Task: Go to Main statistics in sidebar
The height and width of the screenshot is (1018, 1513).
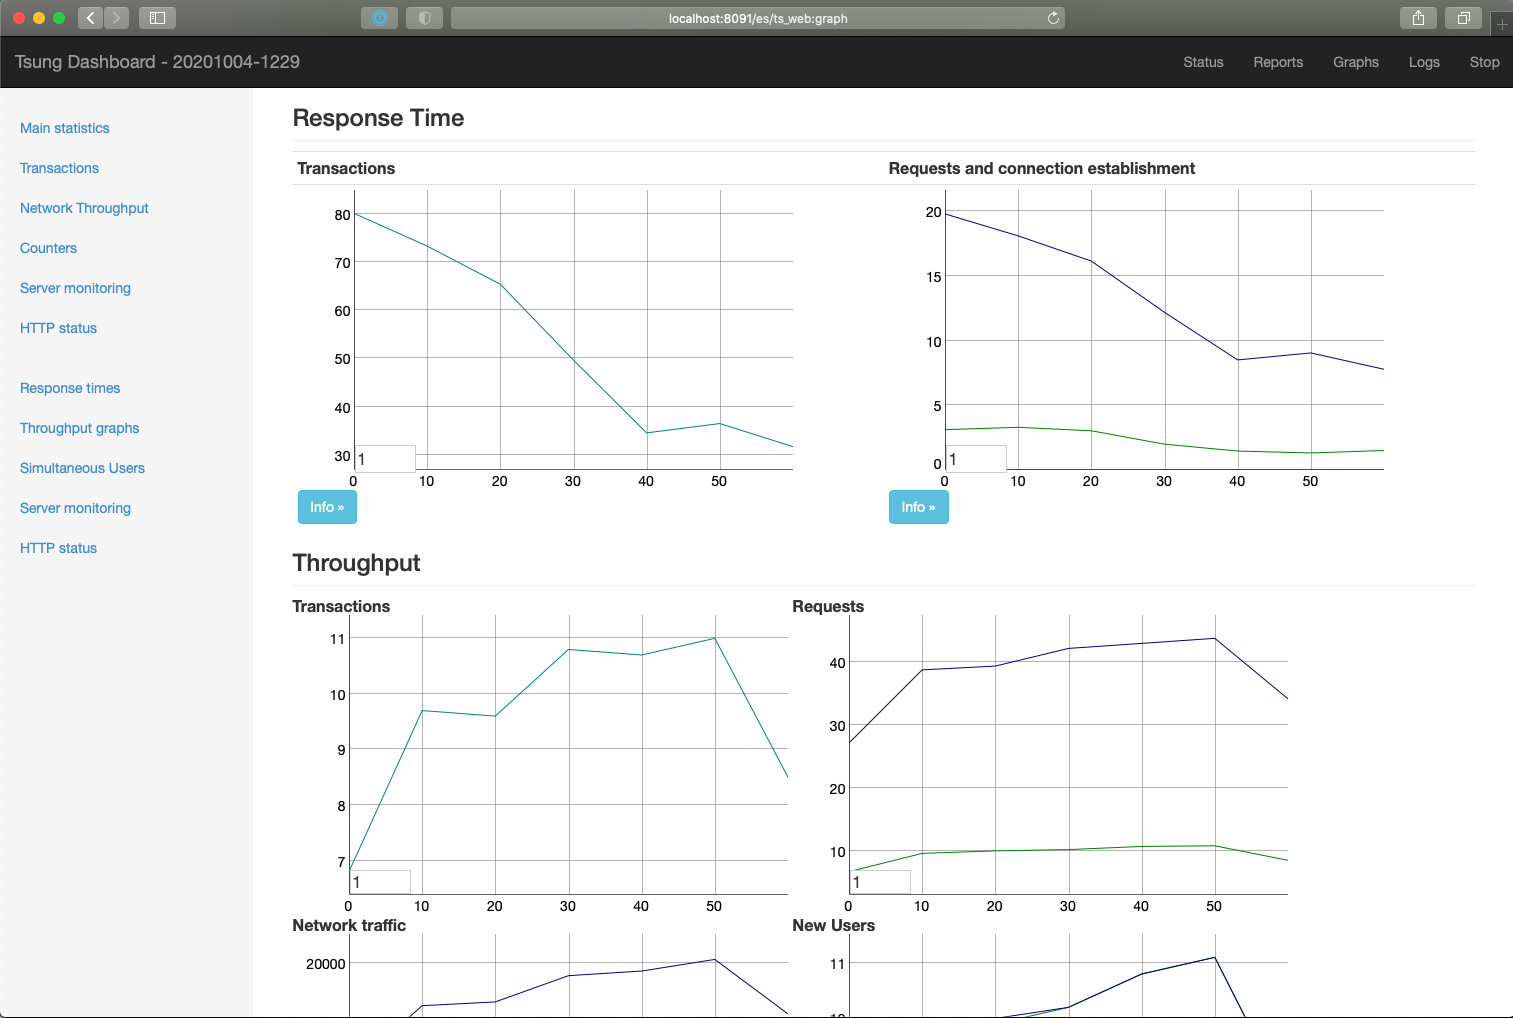Action: (65, 128)
